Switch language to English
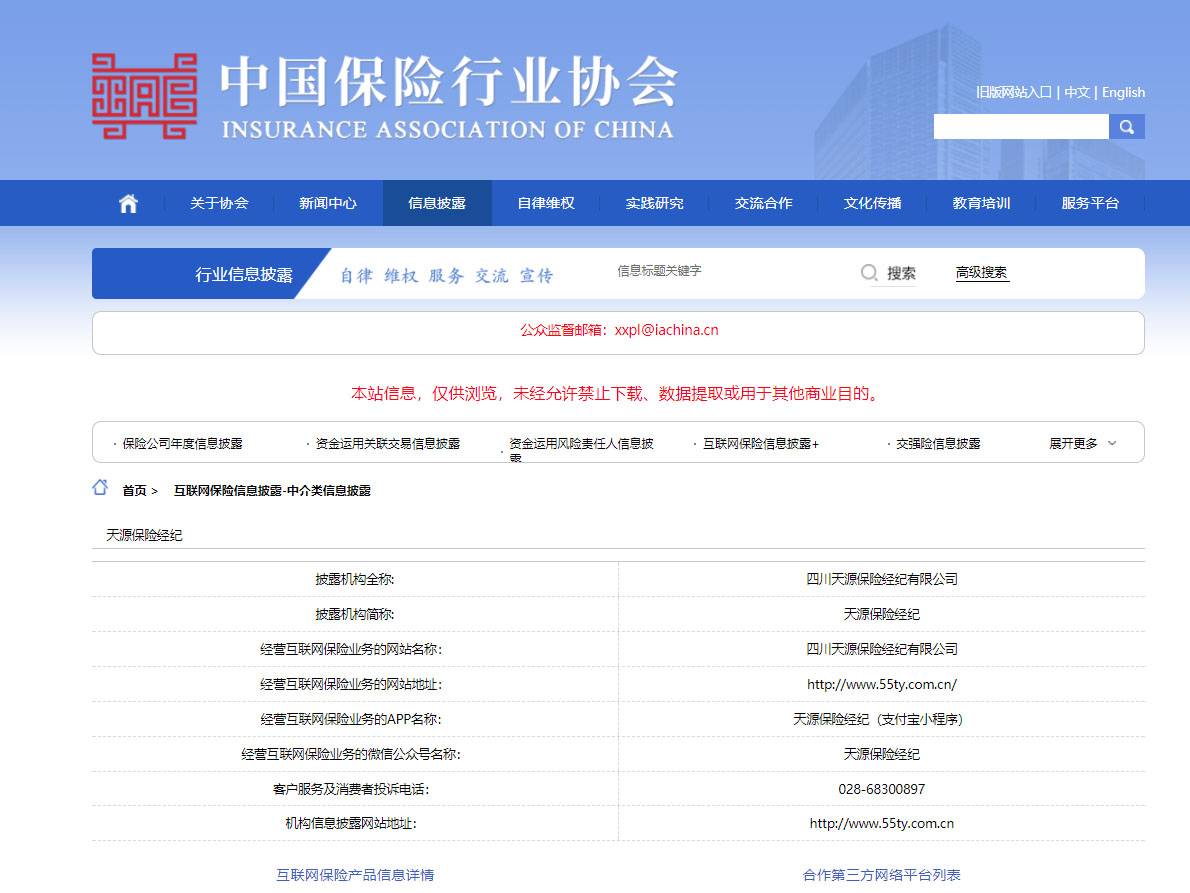This screenshot has height=893, width=1190. 1123,93
